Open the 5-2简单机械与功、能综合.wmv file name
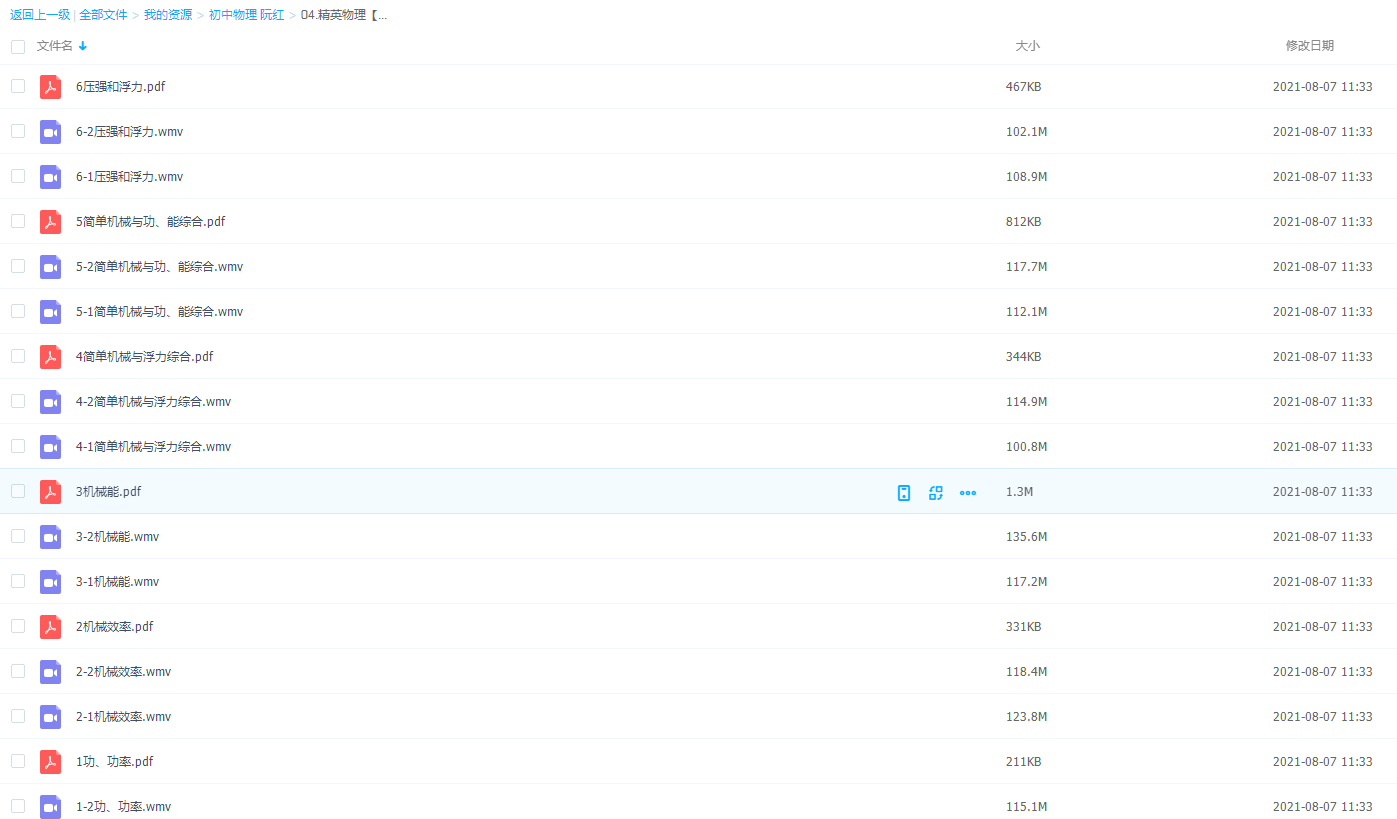This screenshot has width=1397, height=819. tap(159, 267)
